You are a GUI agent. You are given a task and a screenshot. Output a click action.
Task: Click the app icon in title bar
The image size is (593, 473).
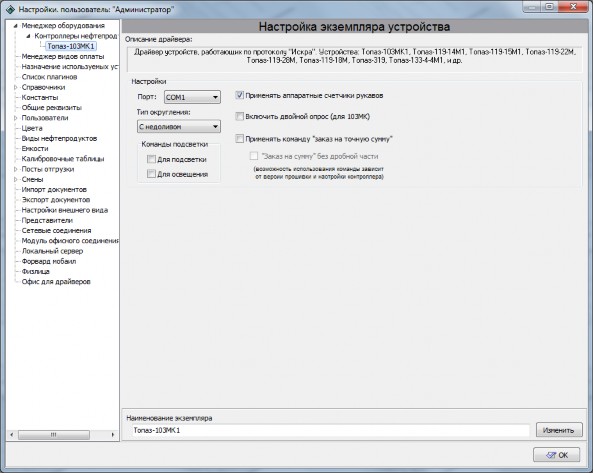10,9
